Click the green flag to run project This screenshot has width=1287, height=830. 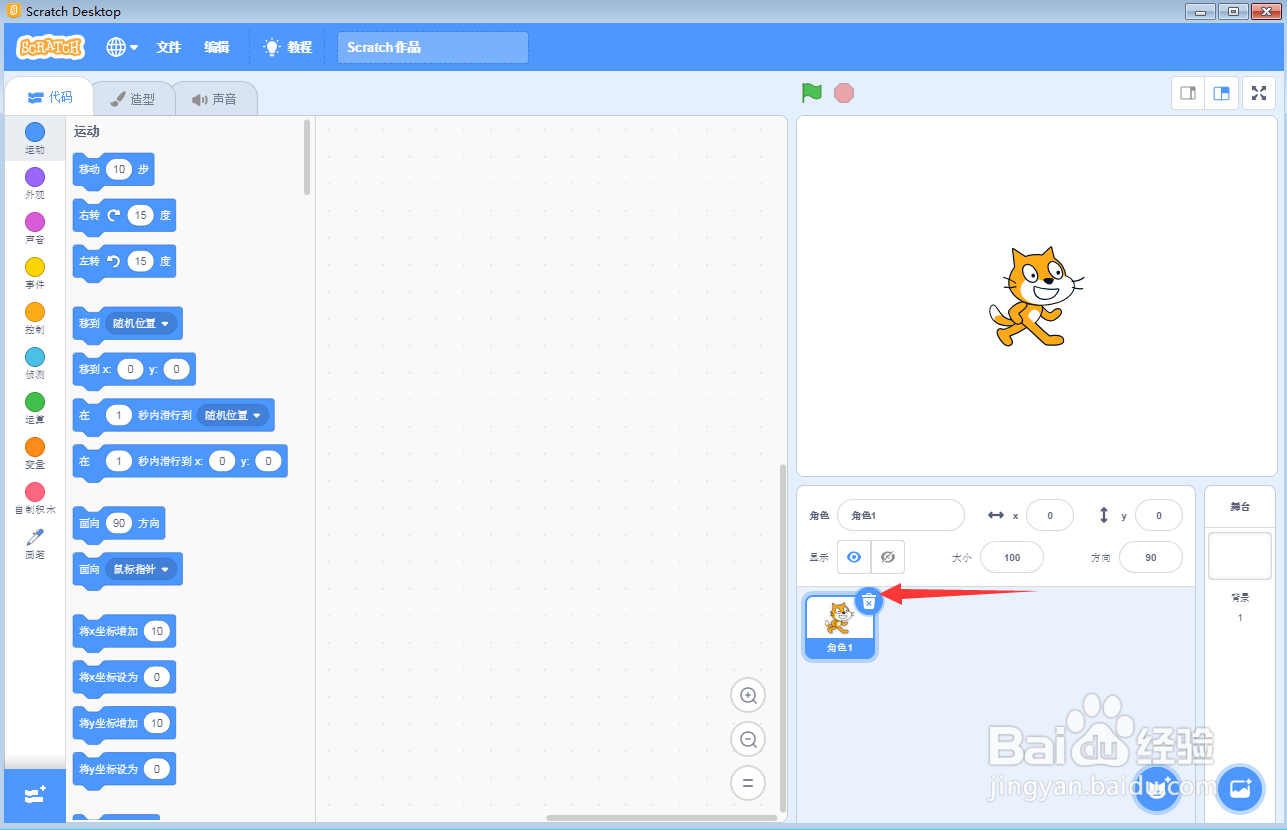(x=811, y=93)
